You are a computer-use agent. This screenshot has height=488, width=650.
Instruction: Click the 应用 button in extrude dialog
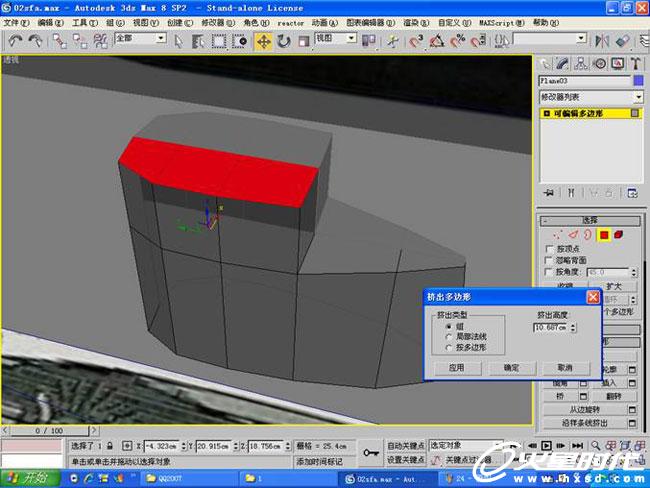pos(457,368)
